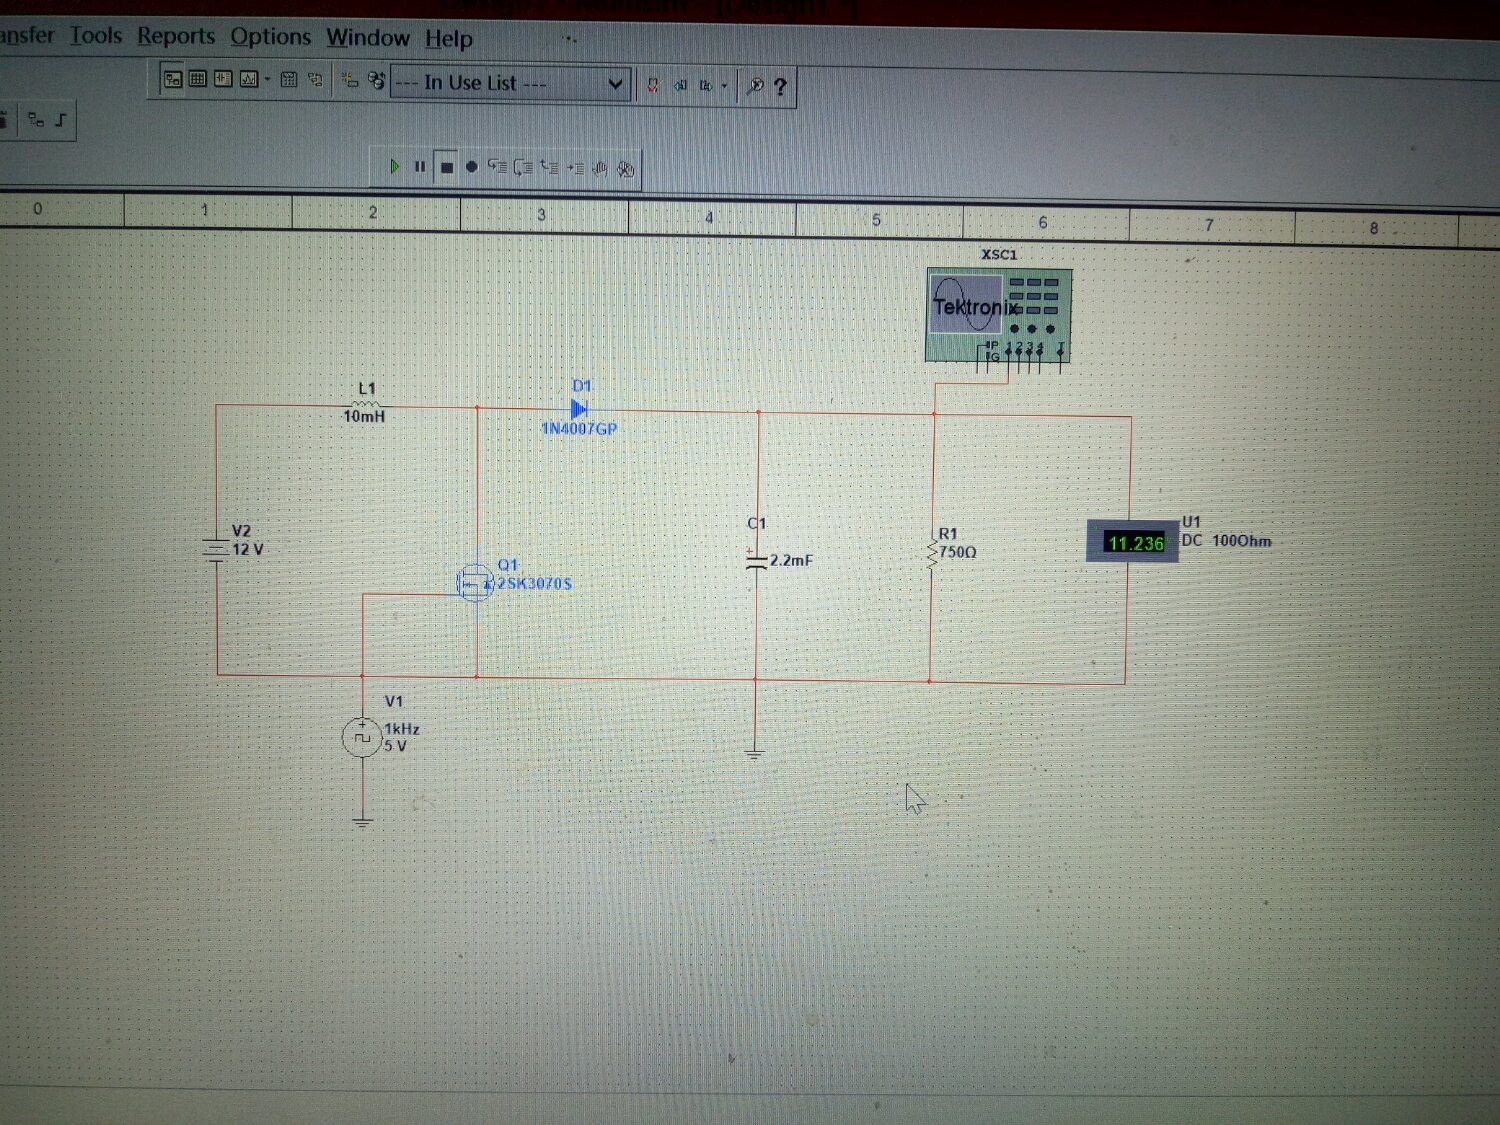Run the simulation with green play button
This screenshot has width=1500, height=1125.
click(394, 166)
